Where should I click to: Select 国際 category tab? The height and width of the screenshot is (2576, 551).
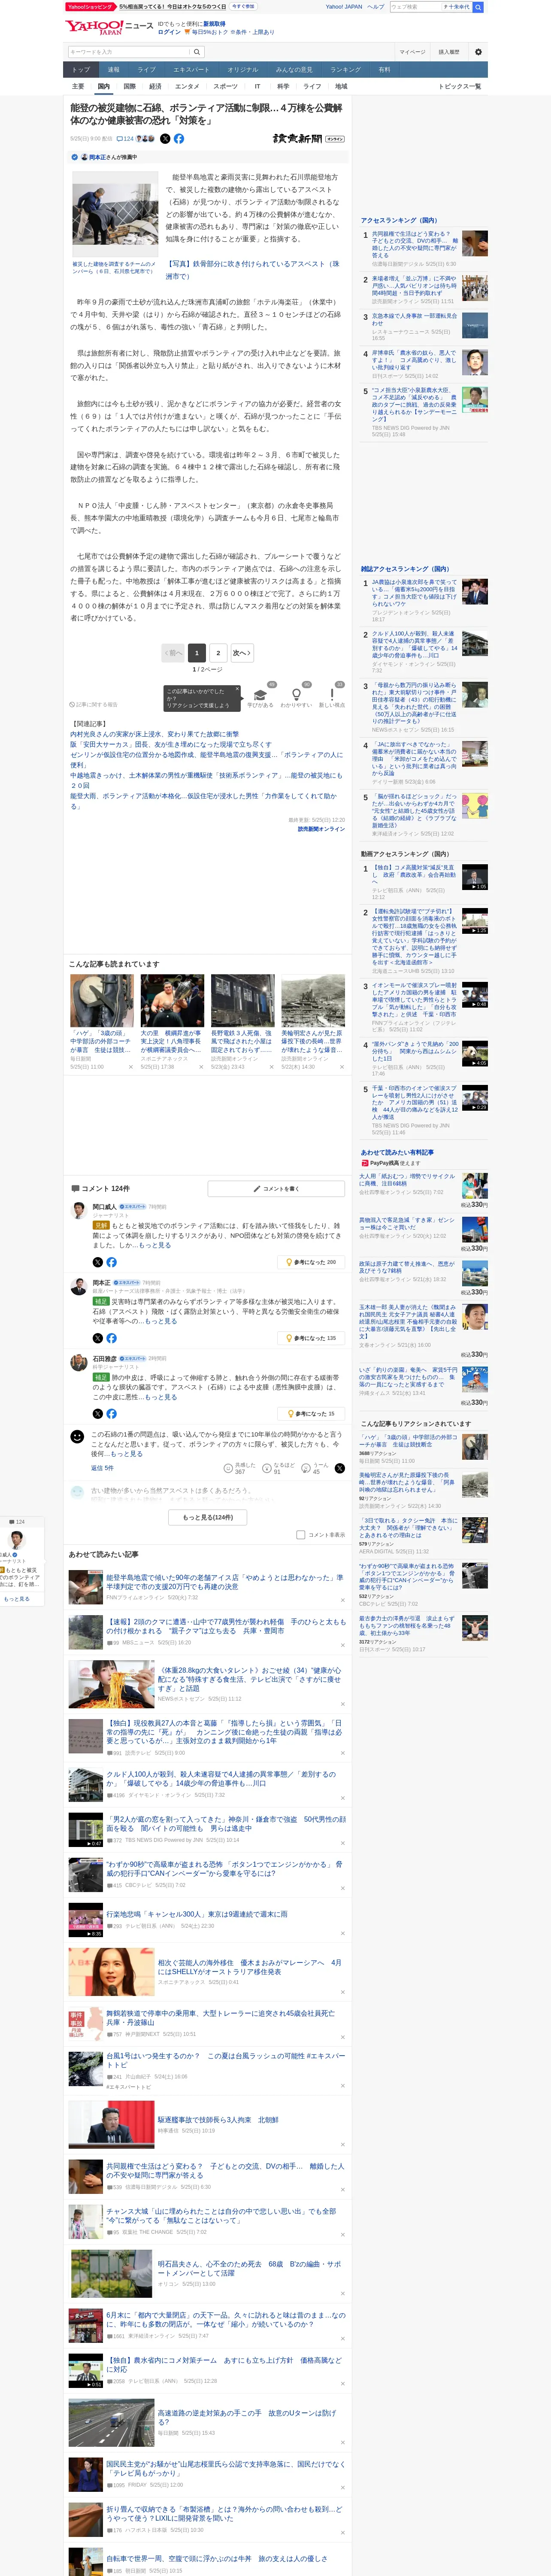pyautogui.click(x=129, y=86)
